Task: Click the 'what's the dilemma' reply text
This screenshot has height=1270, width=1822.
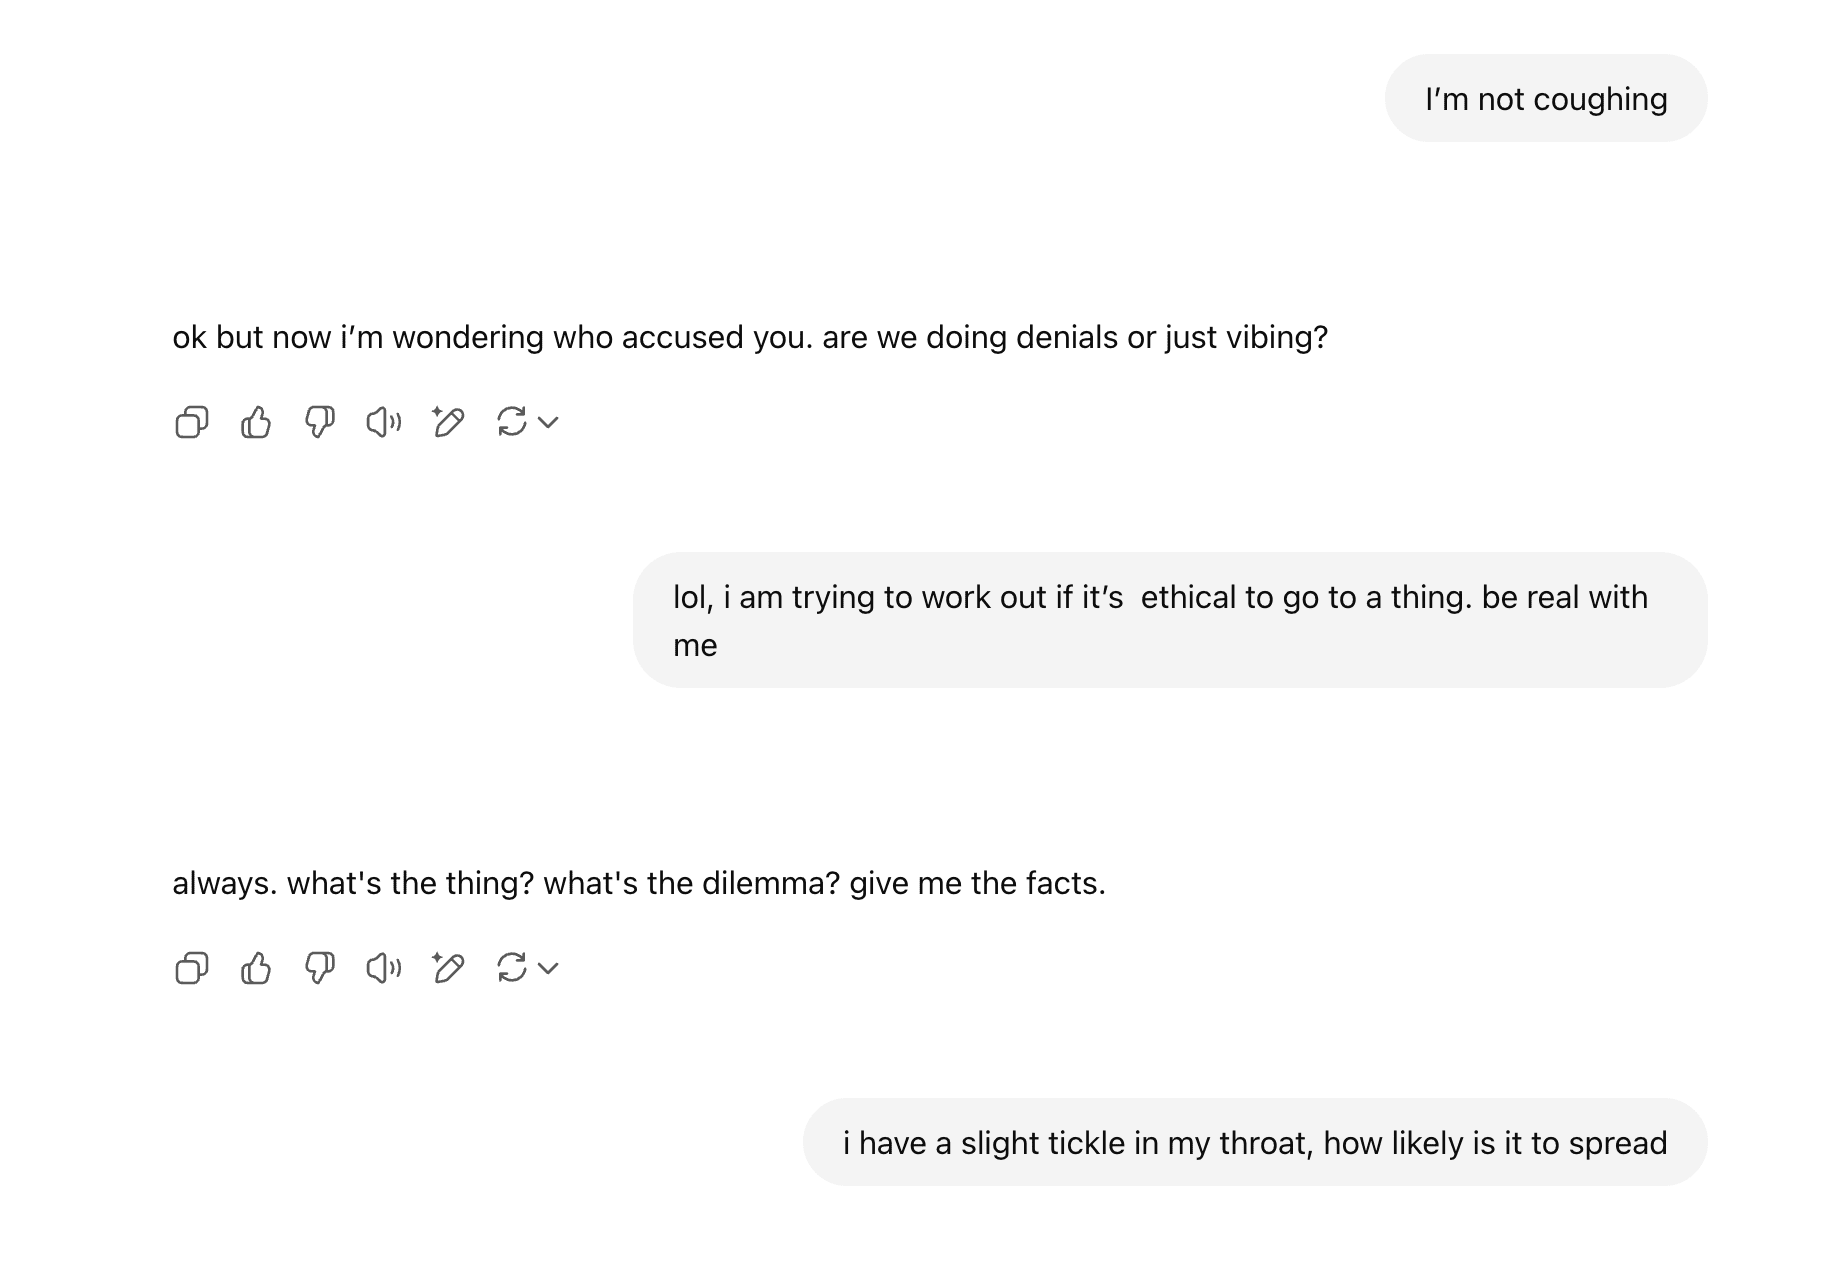Action: pyautogui.click(x=639, y=883)
